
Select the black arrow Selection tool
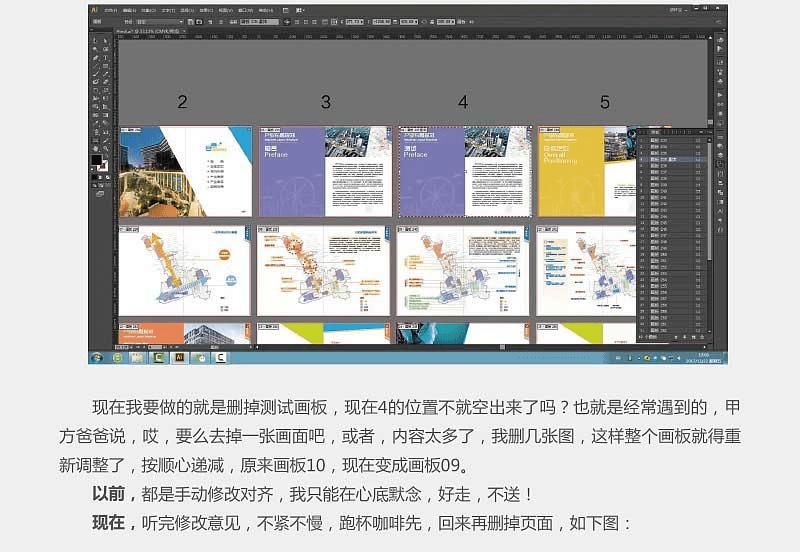(95, 41)
